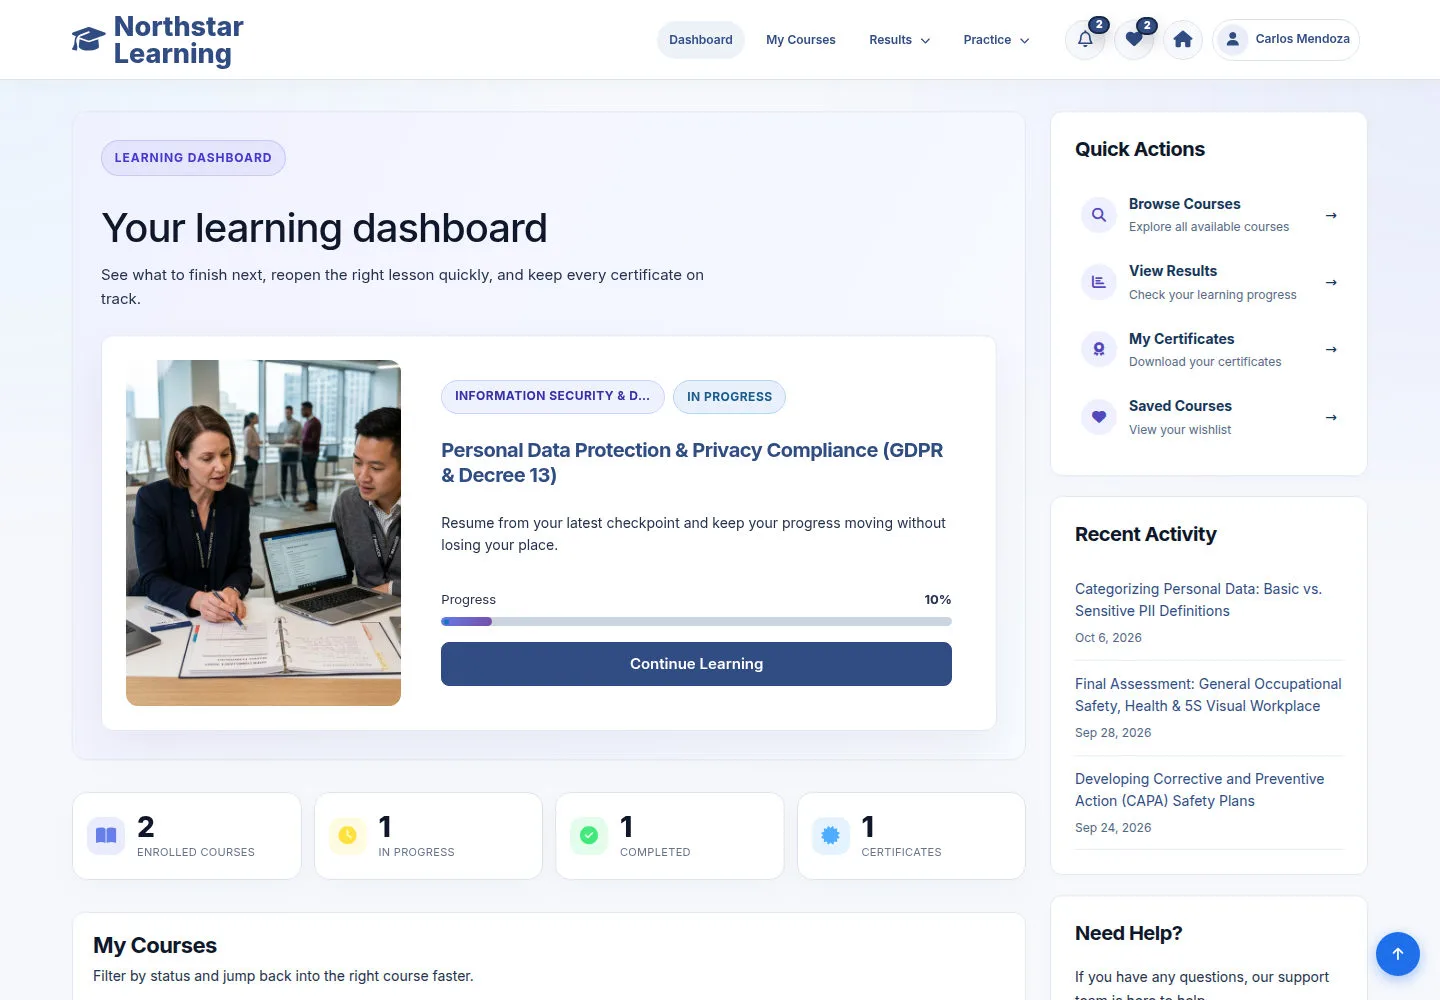This screenshot has width=1440, height=1000.
Task: Click the In Progress clock icon
Action: [348, 836]
